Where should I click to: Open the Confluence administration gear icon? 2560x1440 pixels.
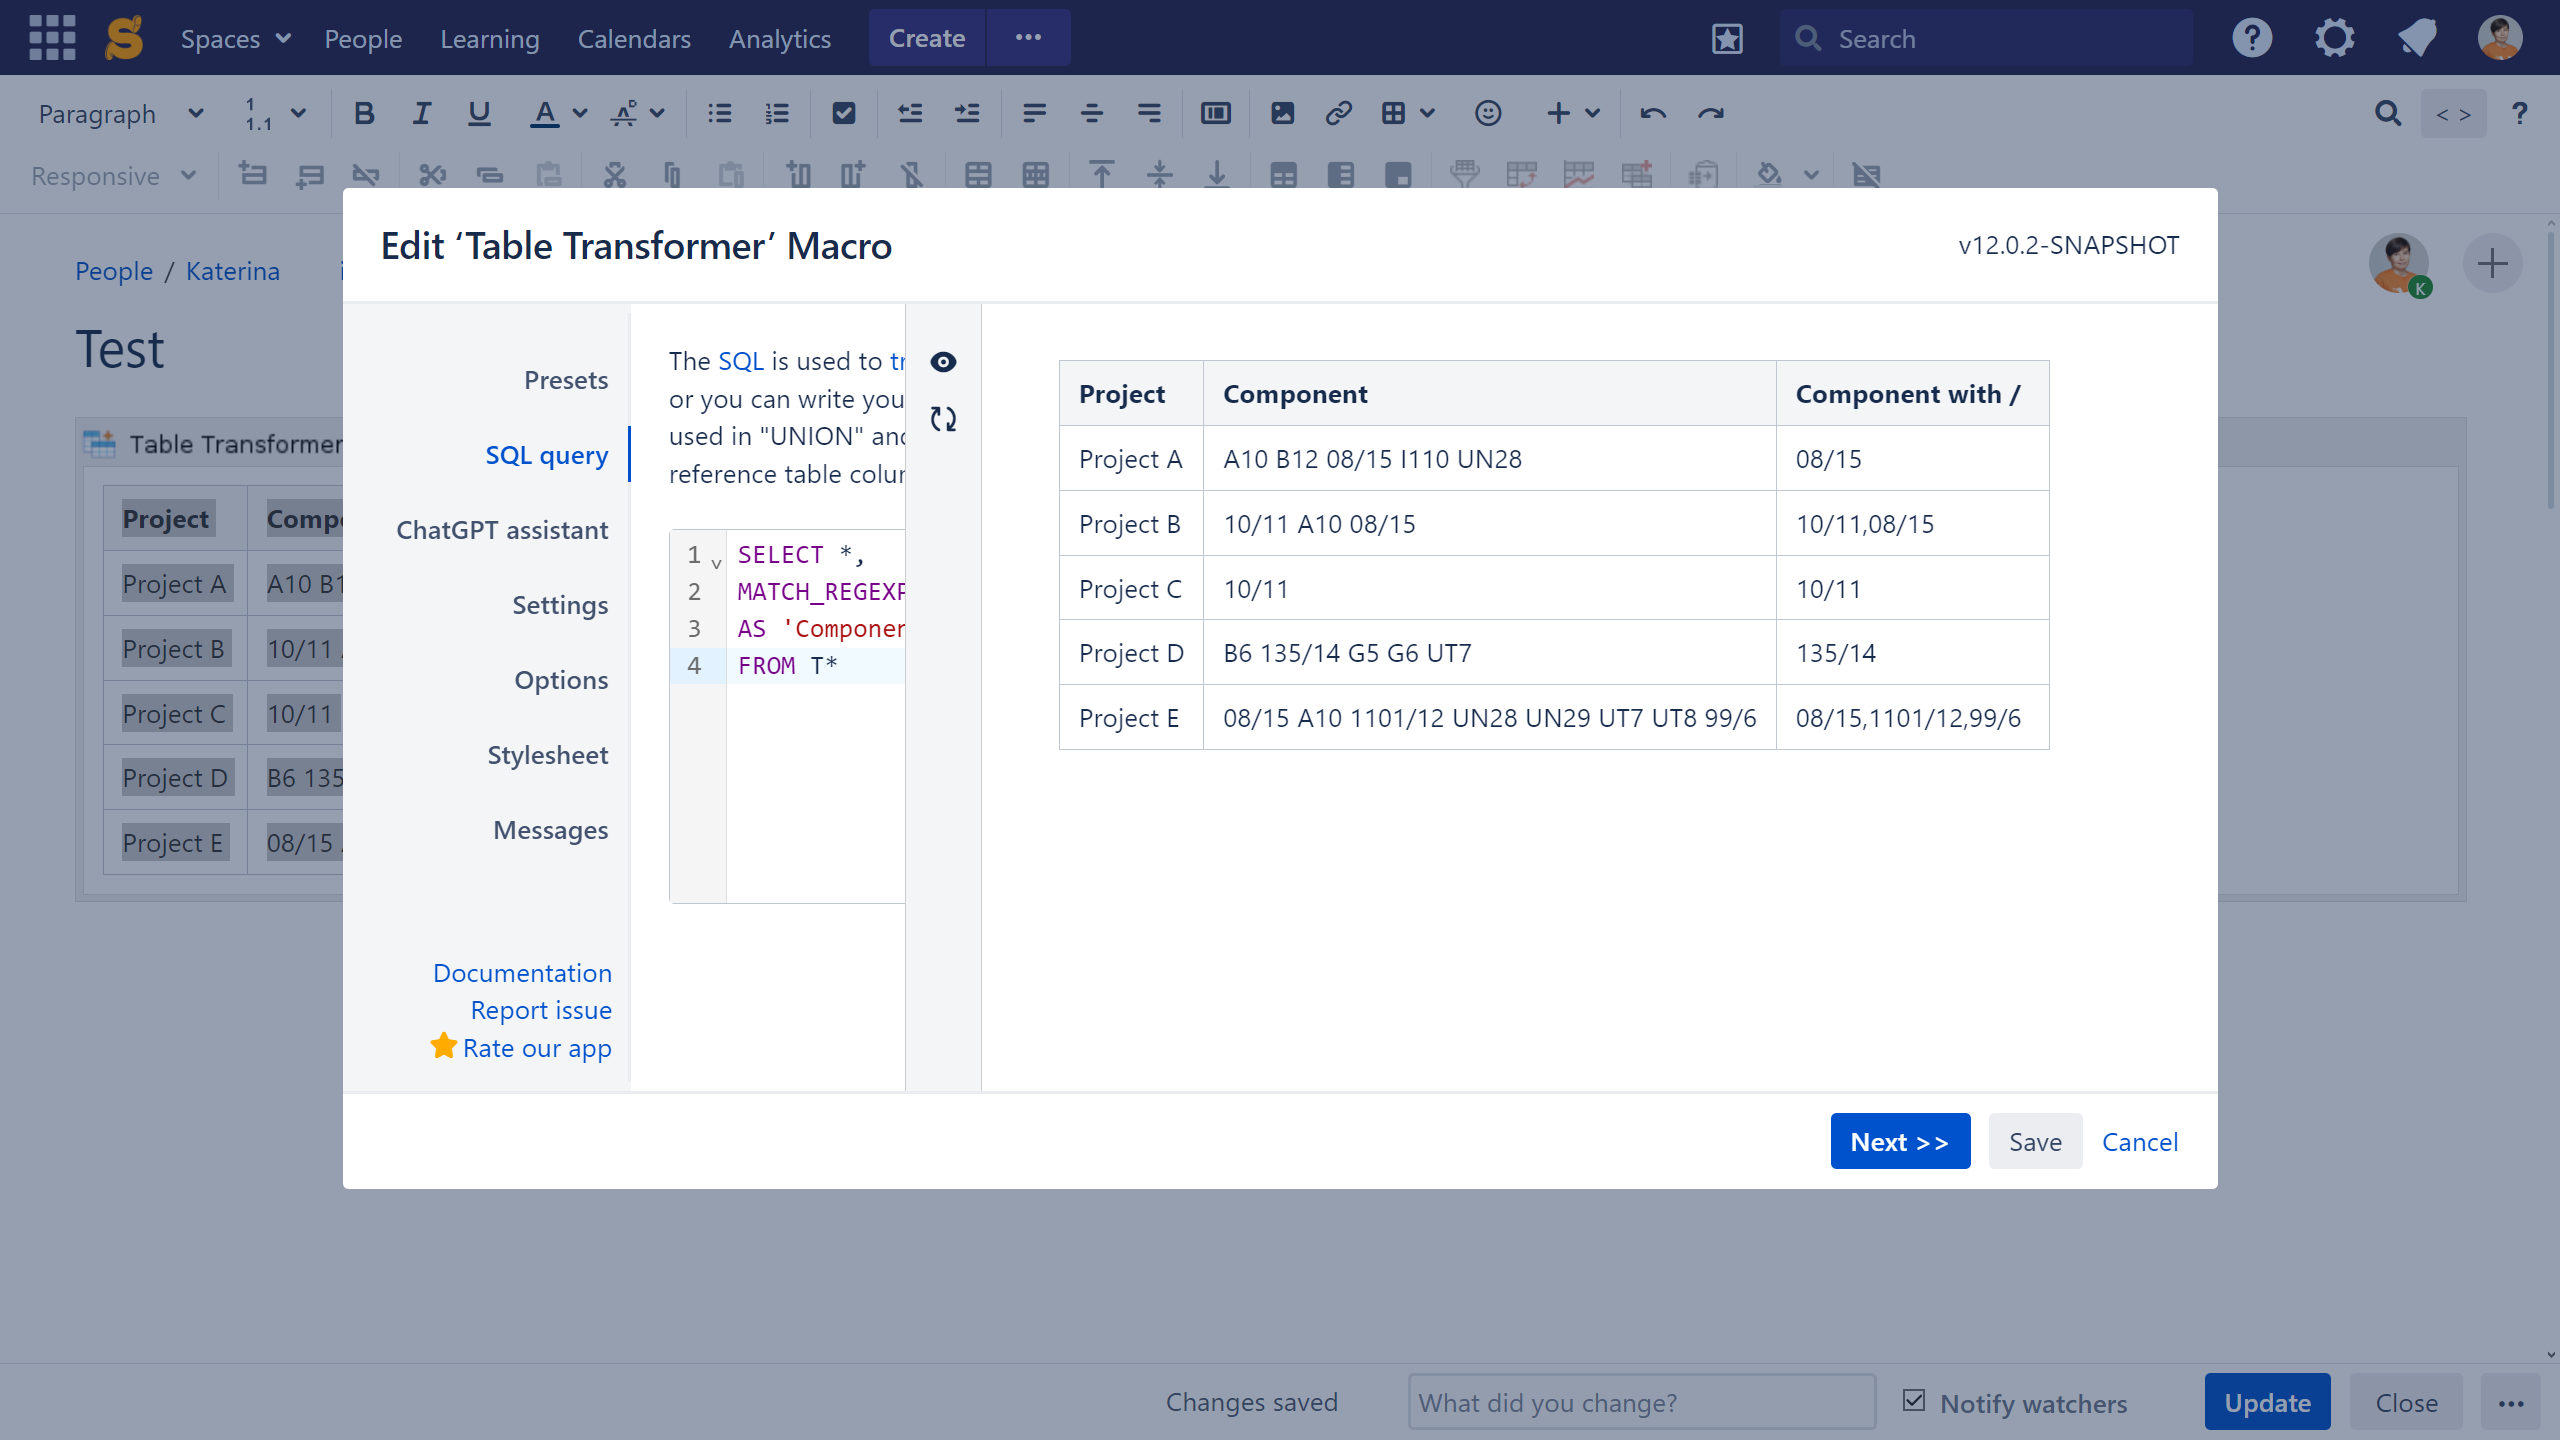[x=2334, y=38]
